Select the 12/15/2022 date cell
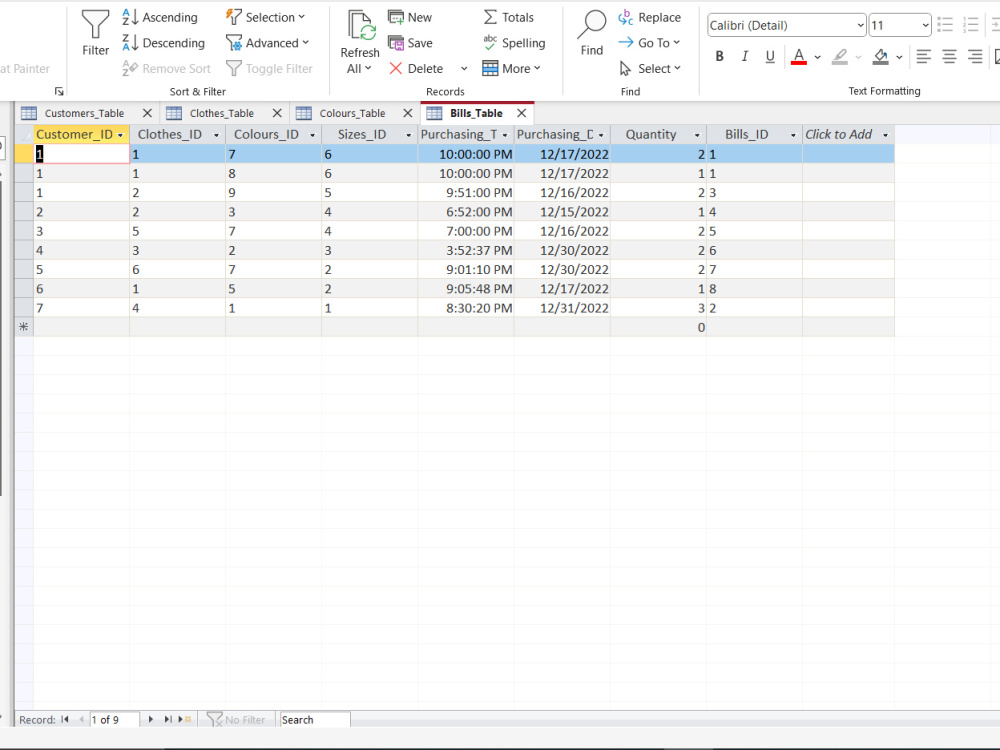Viewport: 1000px width, 750px height. (x=562, y=212)
